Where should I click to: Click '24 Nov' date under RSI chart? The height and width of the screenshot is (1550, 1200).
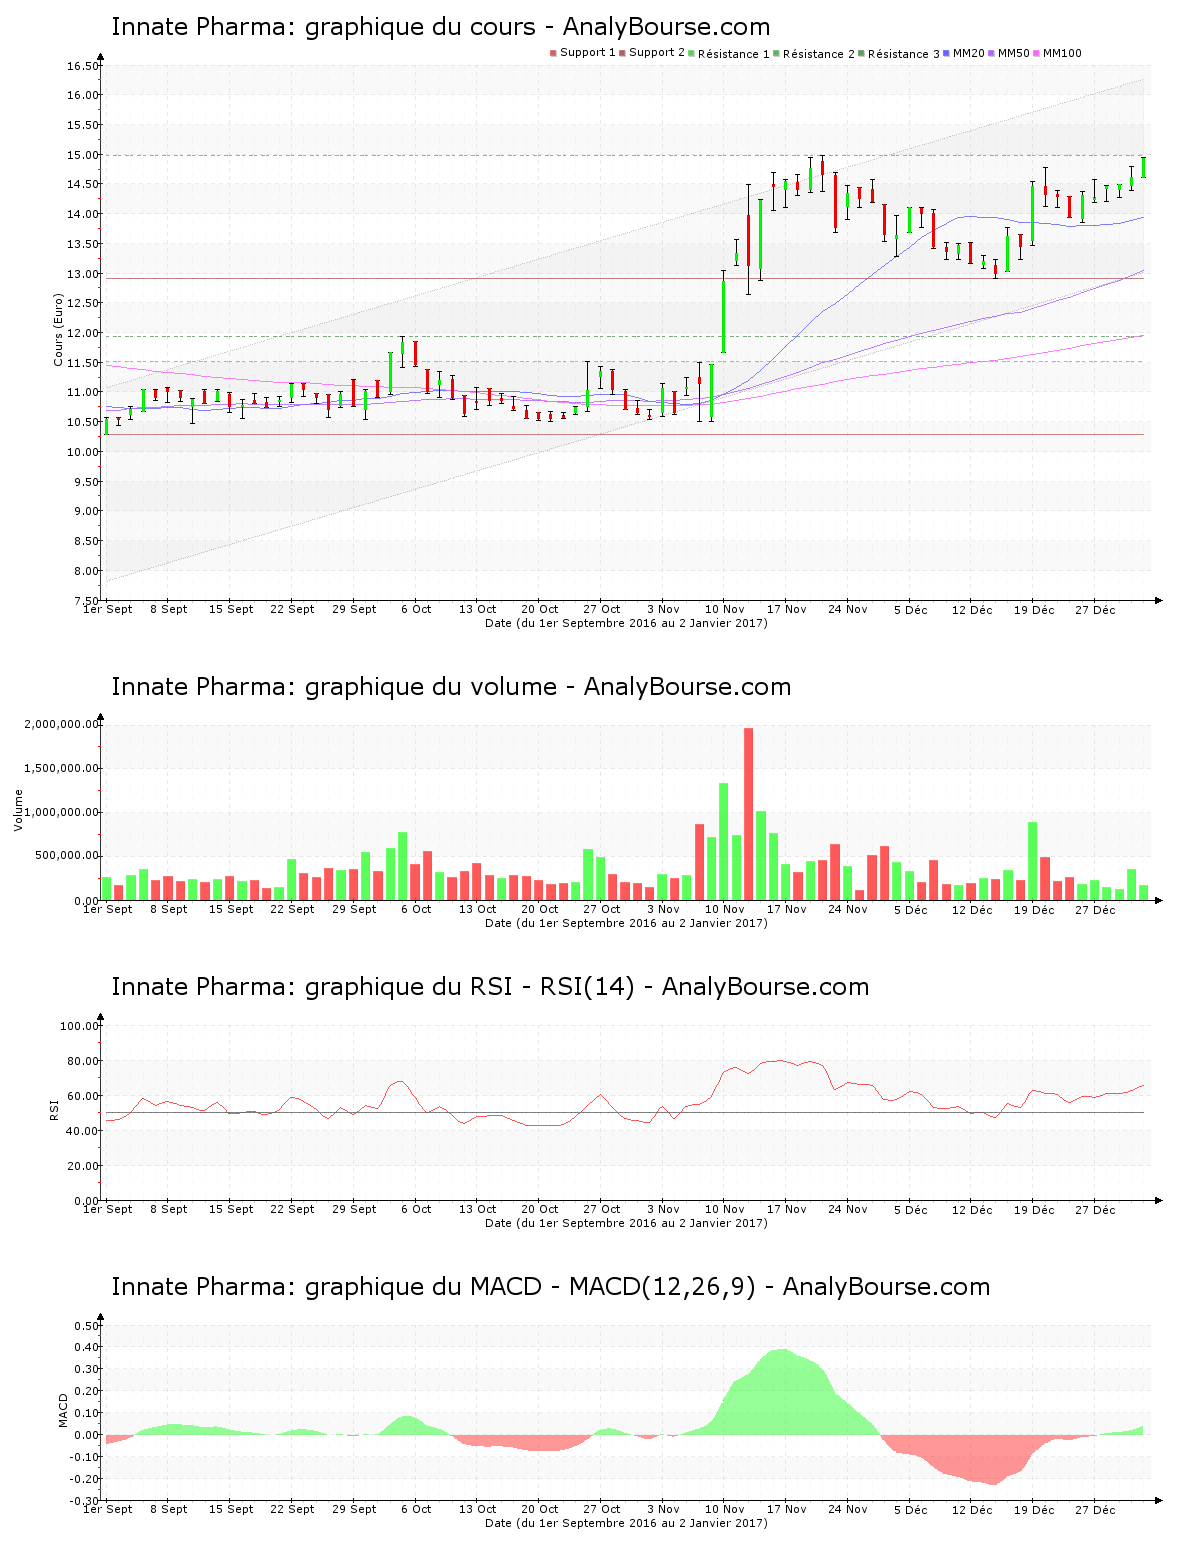coord(848,1210)
